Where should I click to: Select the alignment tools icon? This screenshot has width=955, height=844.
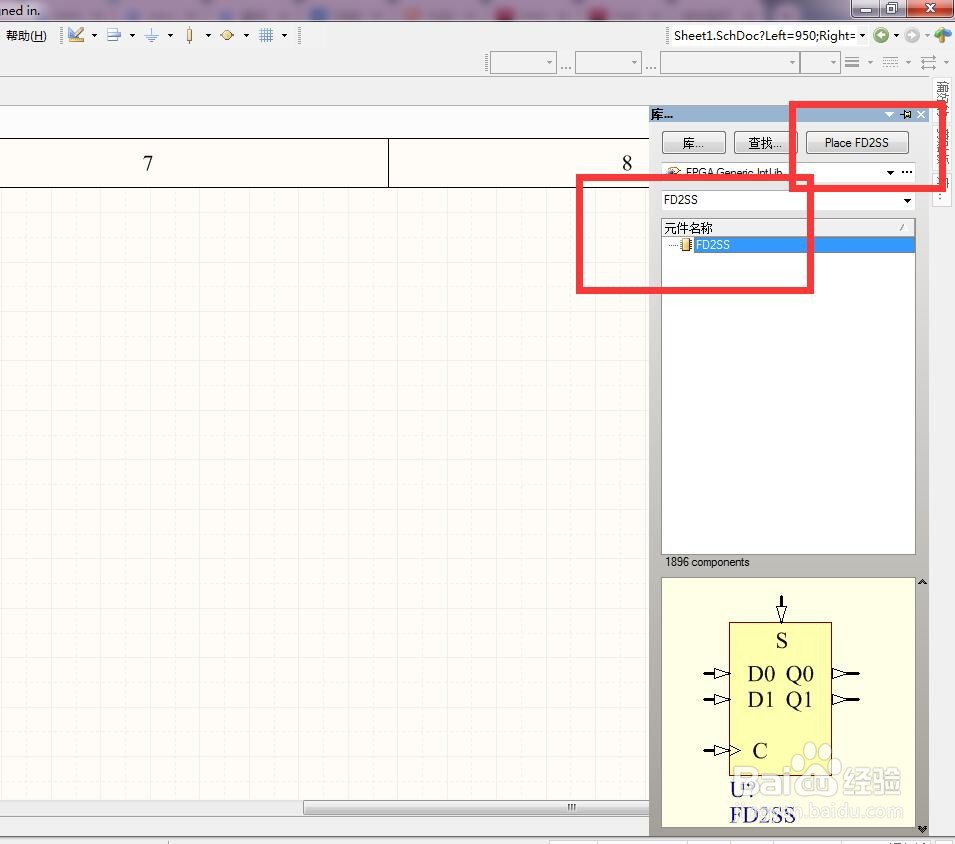pyautogui.click(x=114, y=35)
